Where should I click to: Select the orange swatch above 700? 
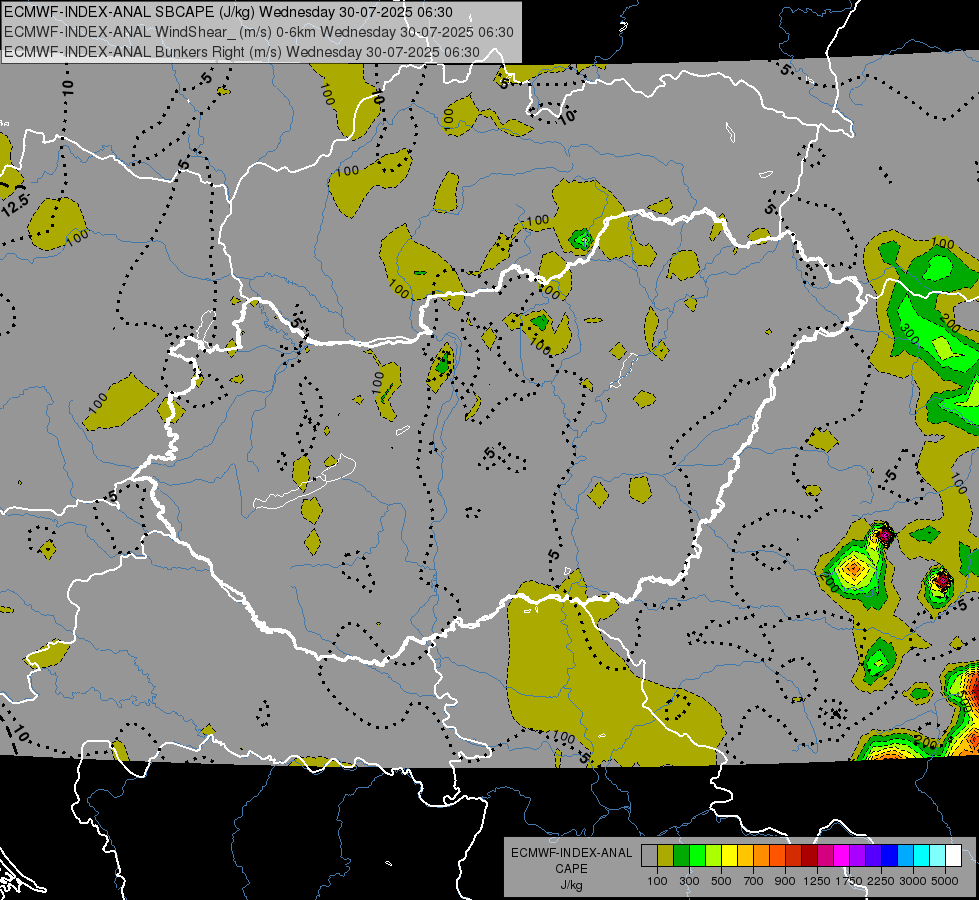point(762,855)
